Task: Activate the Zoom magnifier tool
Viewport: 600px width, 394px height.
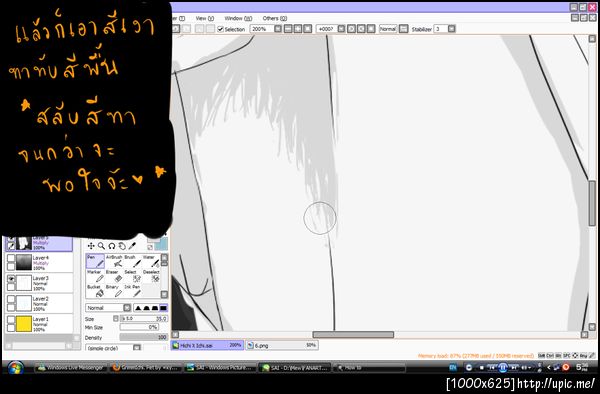Action: [x=101, y=246]
